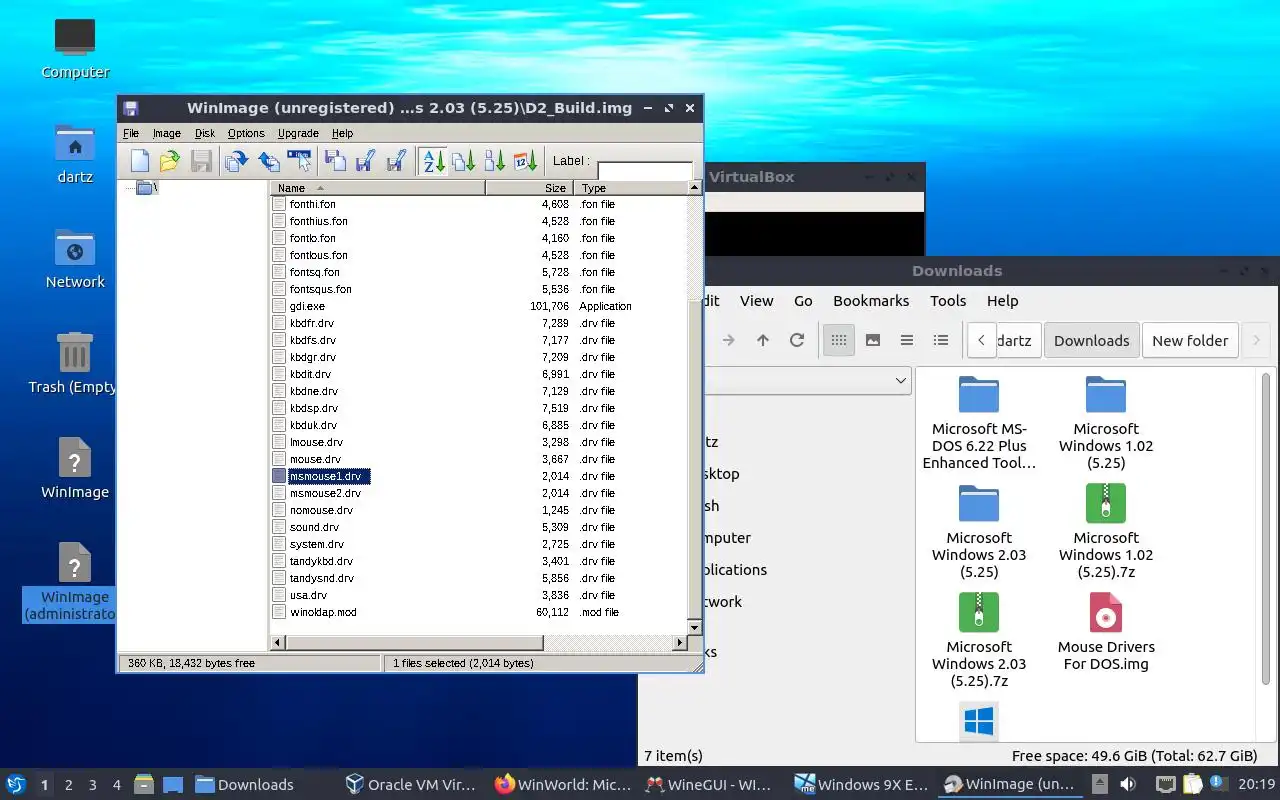Image resolution: width=1280 pixels, height=800 pixels.
Task: Select the root folder in WinImage tree
Action: pyautogui.click(x=146, y=187)
